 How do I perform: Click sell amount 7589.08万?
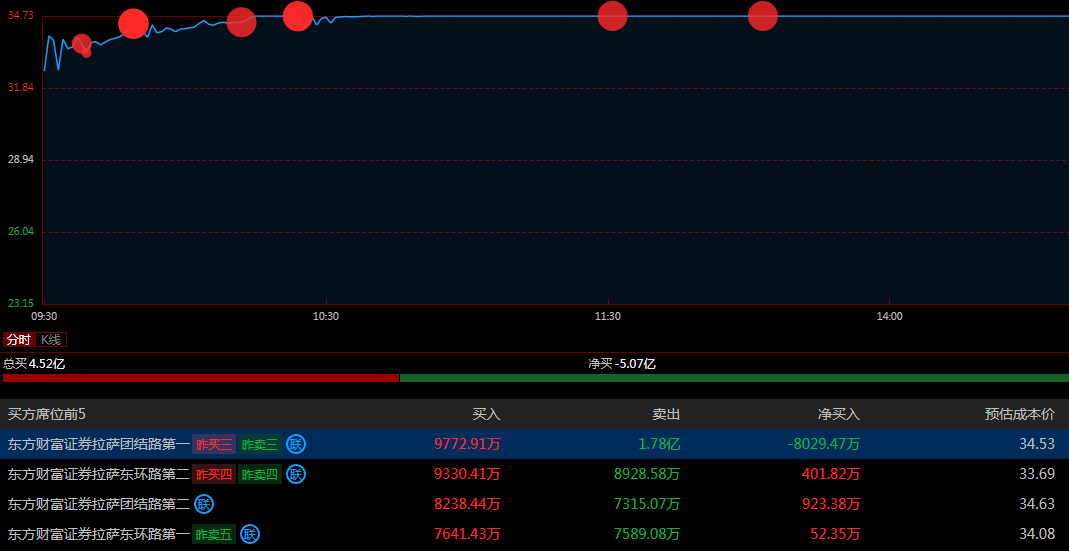tap(647, 535)
